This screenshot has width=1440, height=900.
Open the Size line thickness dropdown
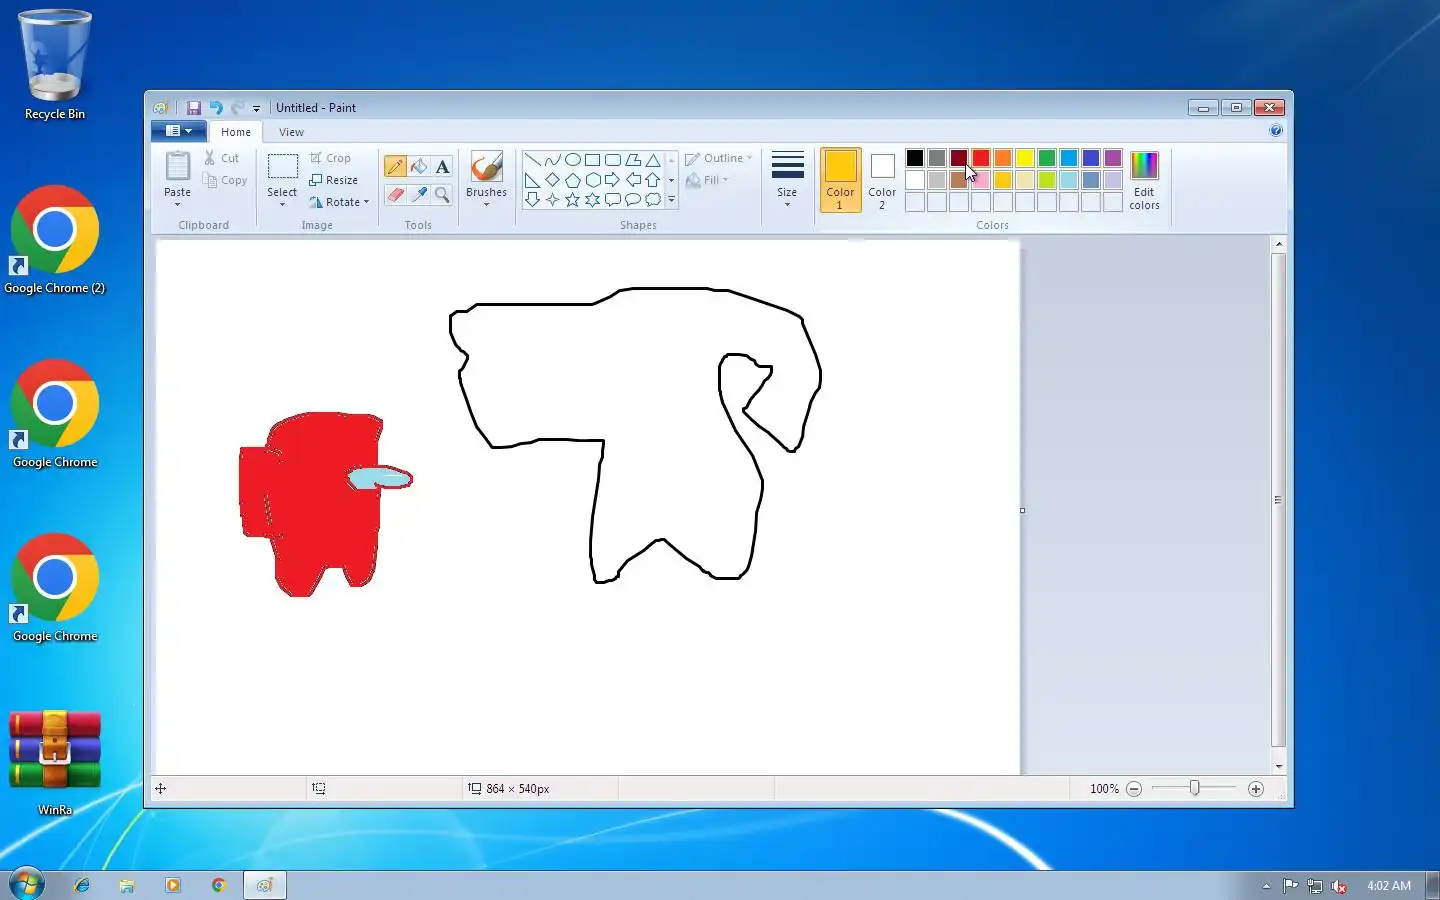787,180
